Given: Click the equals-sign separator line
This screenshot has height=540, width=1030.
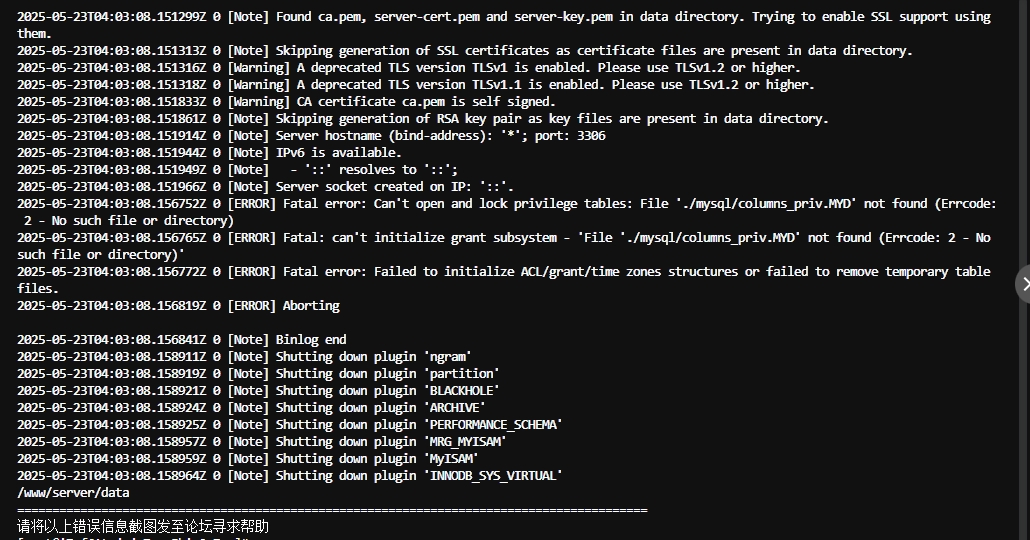Looking at the screenshot, I should point(332,510).
